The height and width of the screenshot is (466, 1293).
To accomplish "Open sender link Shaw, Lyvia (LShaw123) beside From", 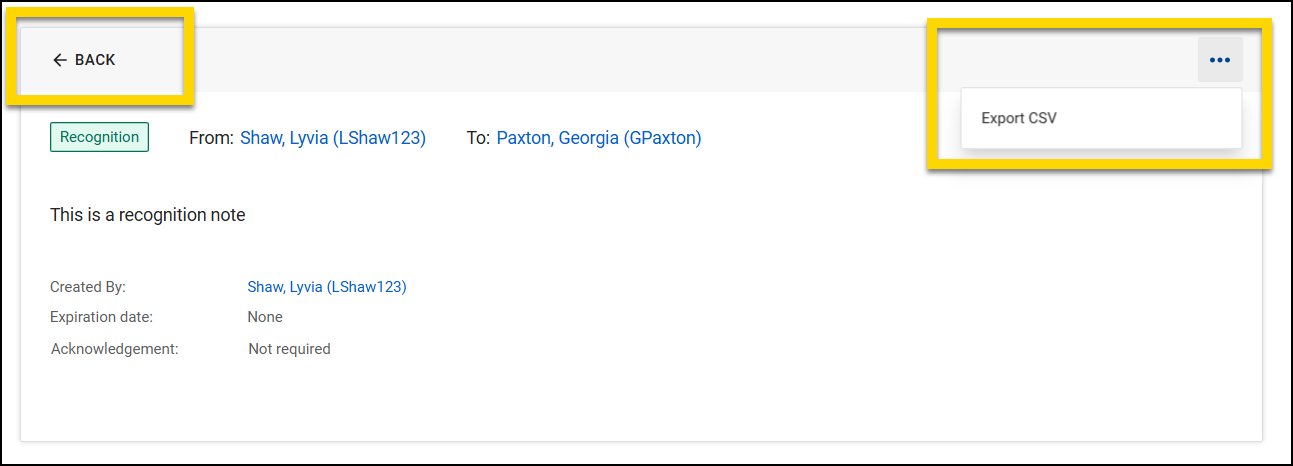I will click(x=333, y=138).
